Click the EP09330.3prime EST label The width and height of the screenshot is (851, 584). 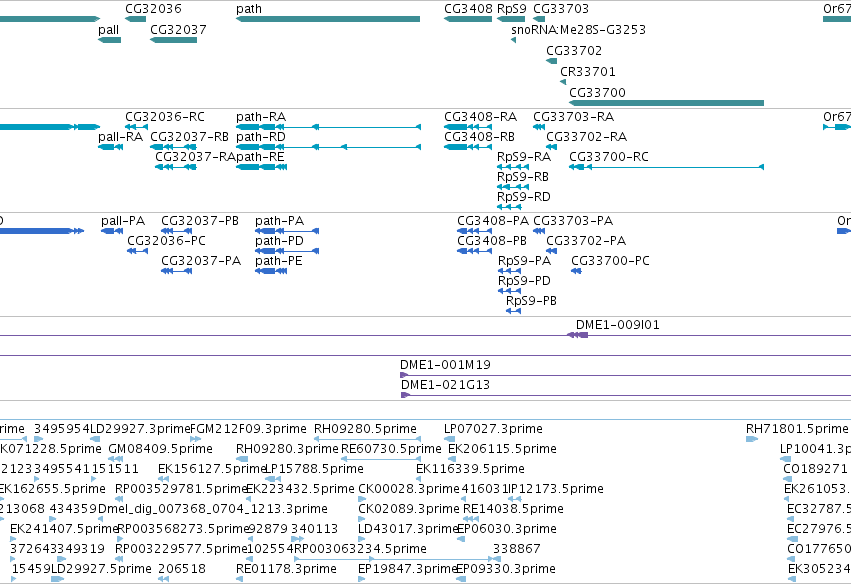tap(506, 569)
